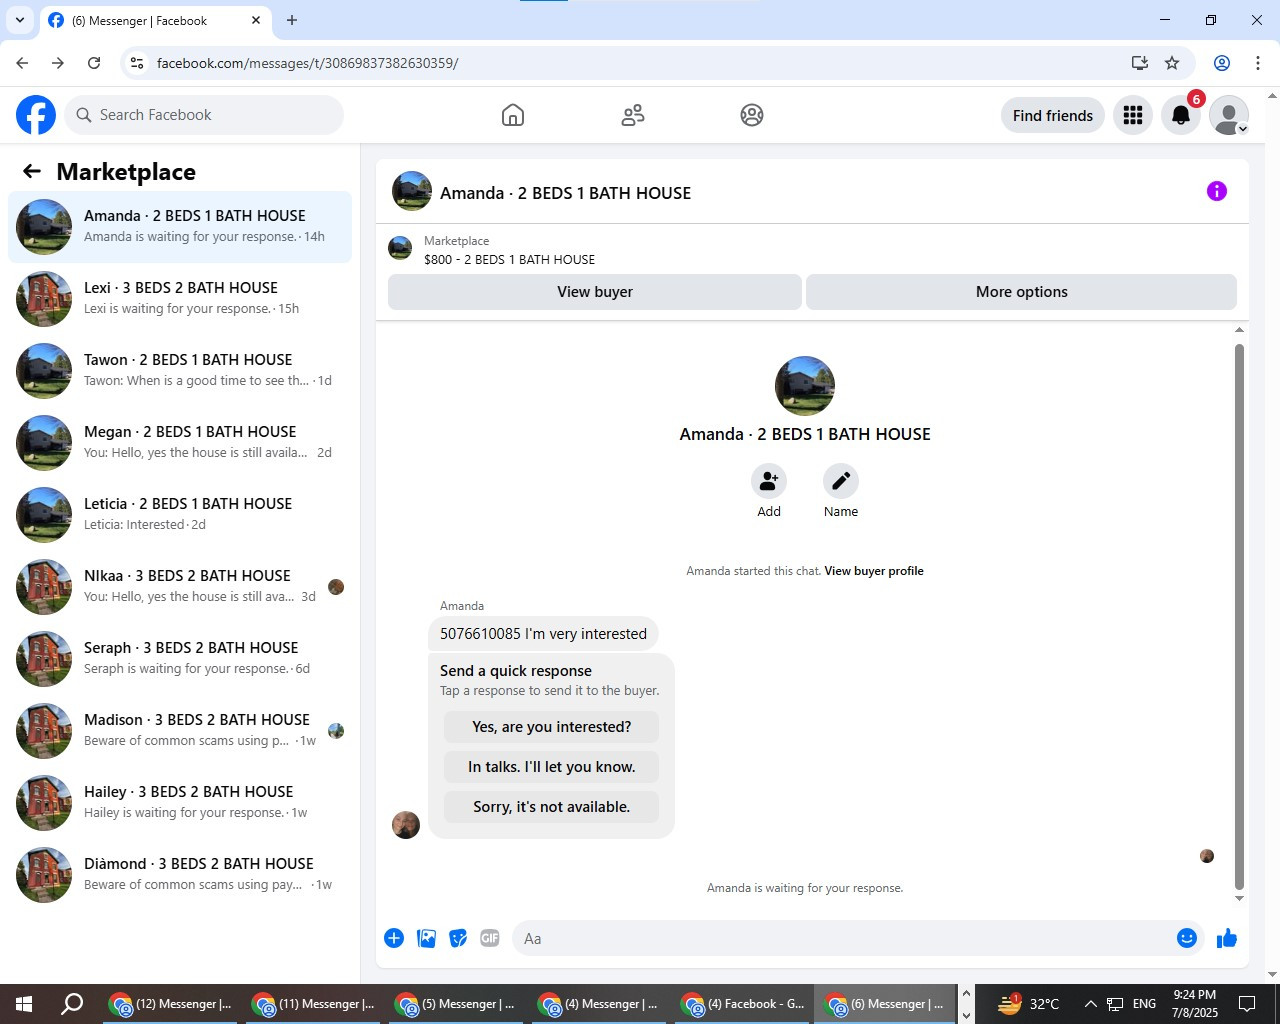Expand the tab search dropdown arrow
The width and height of the screenshot is (1280, 1024).
tap(19, 20)
